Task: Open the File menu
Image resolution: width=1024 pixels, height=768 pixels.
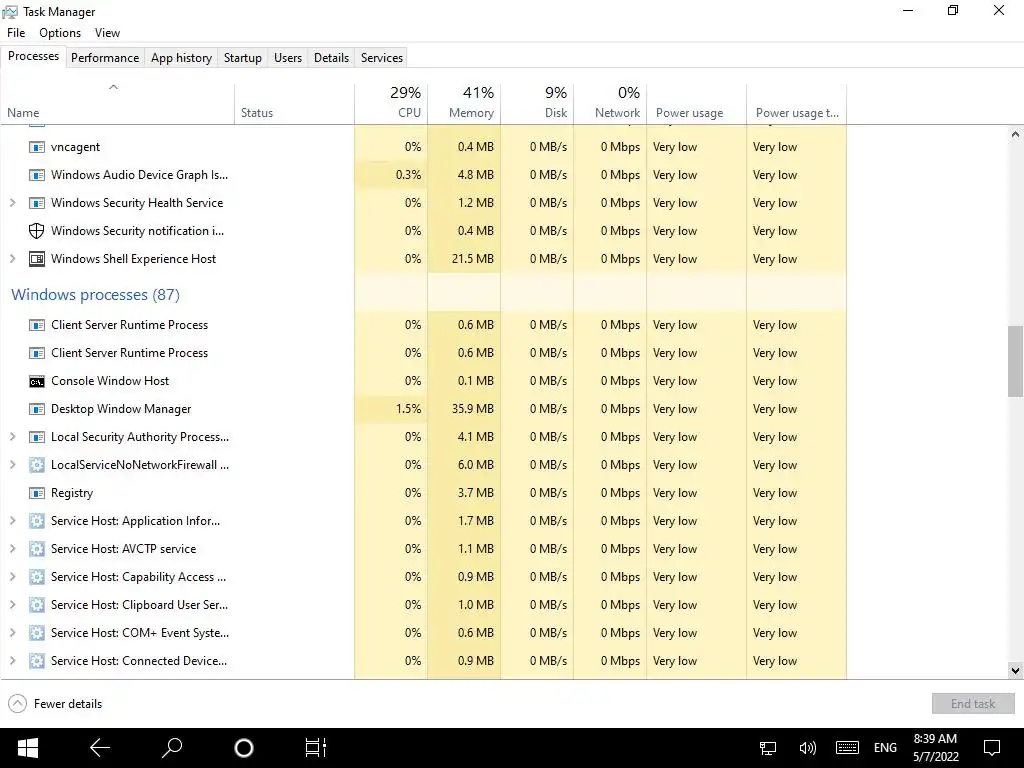Action: (x=16, y=33)
